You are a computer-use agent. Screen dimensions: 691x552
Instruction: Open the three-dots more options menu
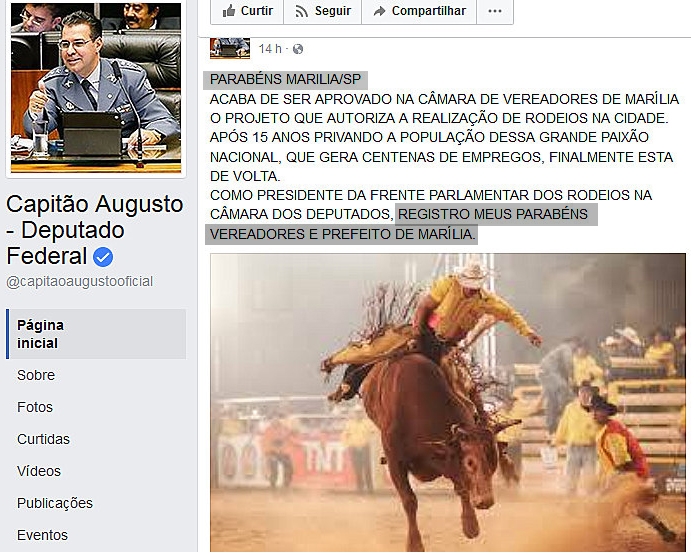[x=495, y=11]
